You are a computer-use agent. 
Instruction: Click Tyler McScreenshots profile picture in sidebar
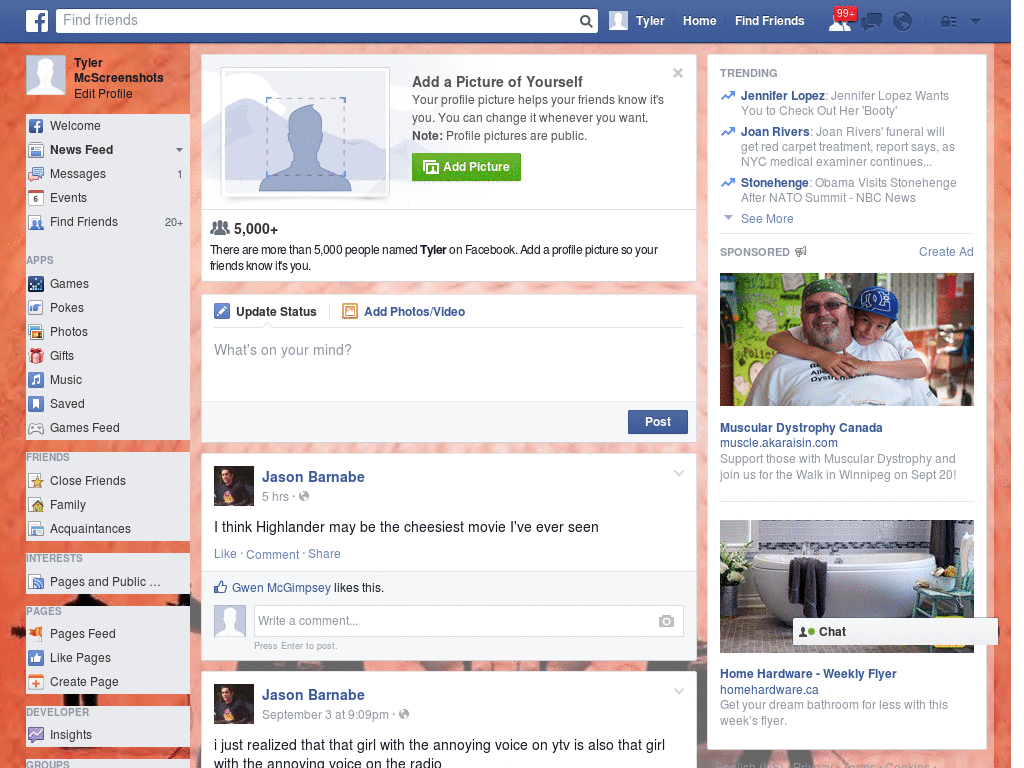click(x=46, y=75)
